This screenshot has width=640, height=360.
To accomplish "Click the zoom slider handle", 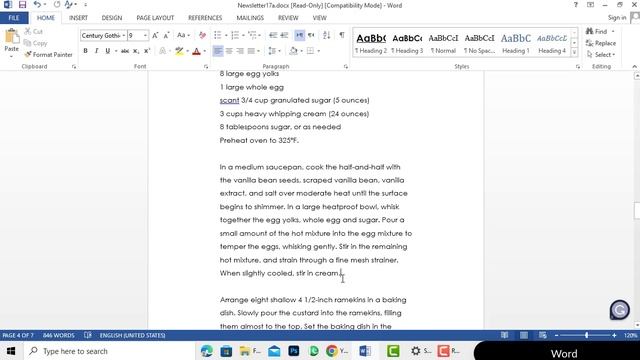I will click(x=587, y=335).
